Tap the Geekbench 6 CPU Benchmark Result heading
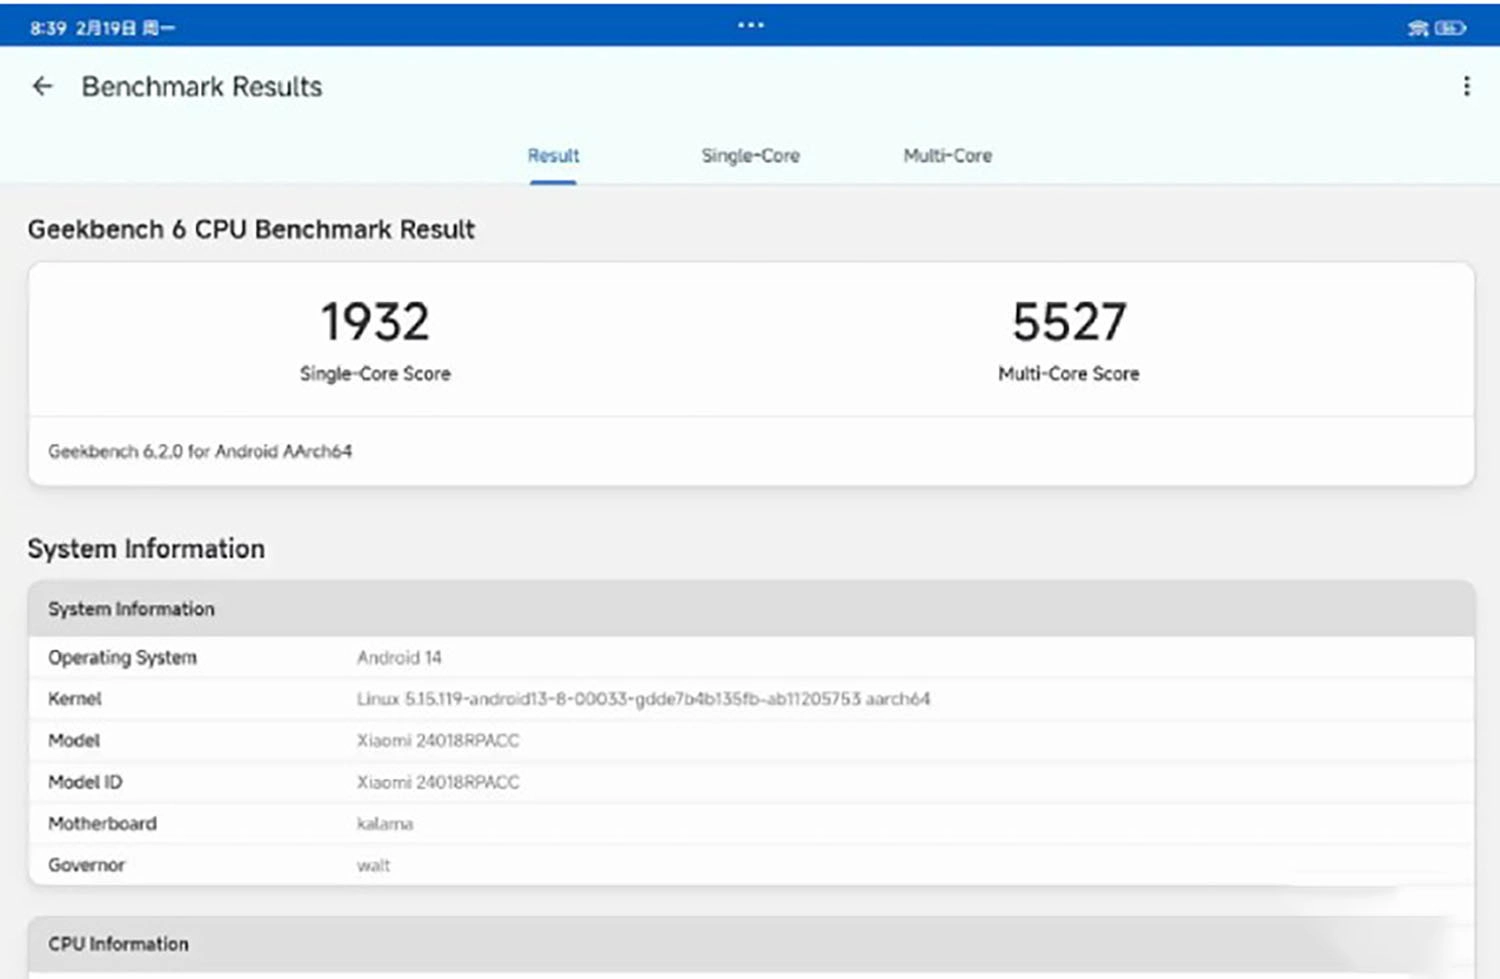This screenshot has width=1500, height=979. [251, 230]
